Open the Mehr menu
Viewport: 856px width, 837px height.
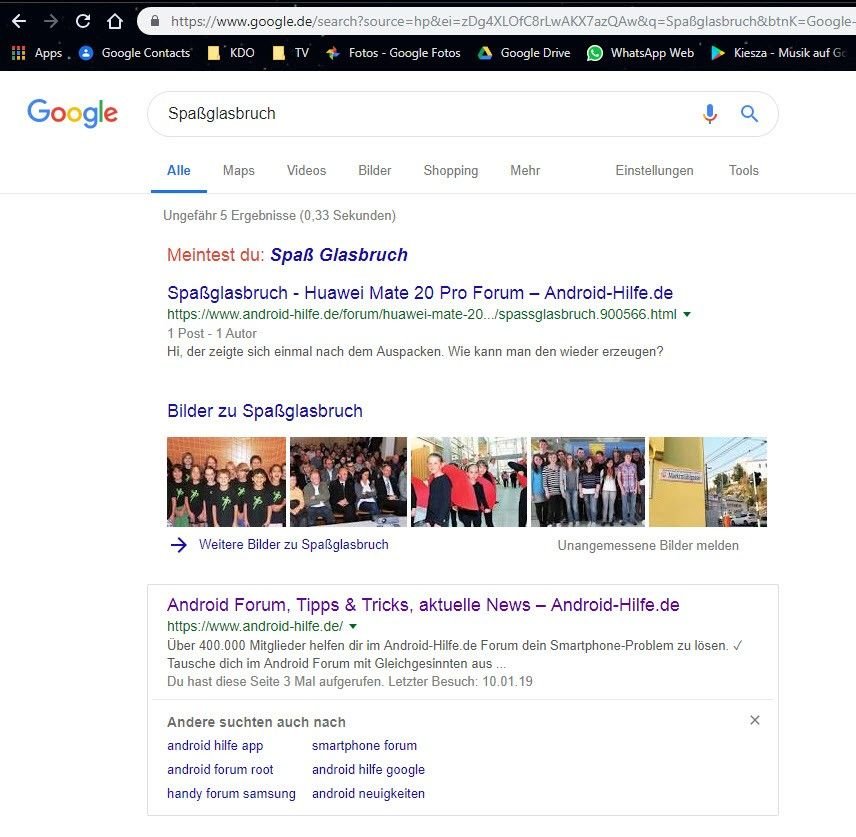525,170
